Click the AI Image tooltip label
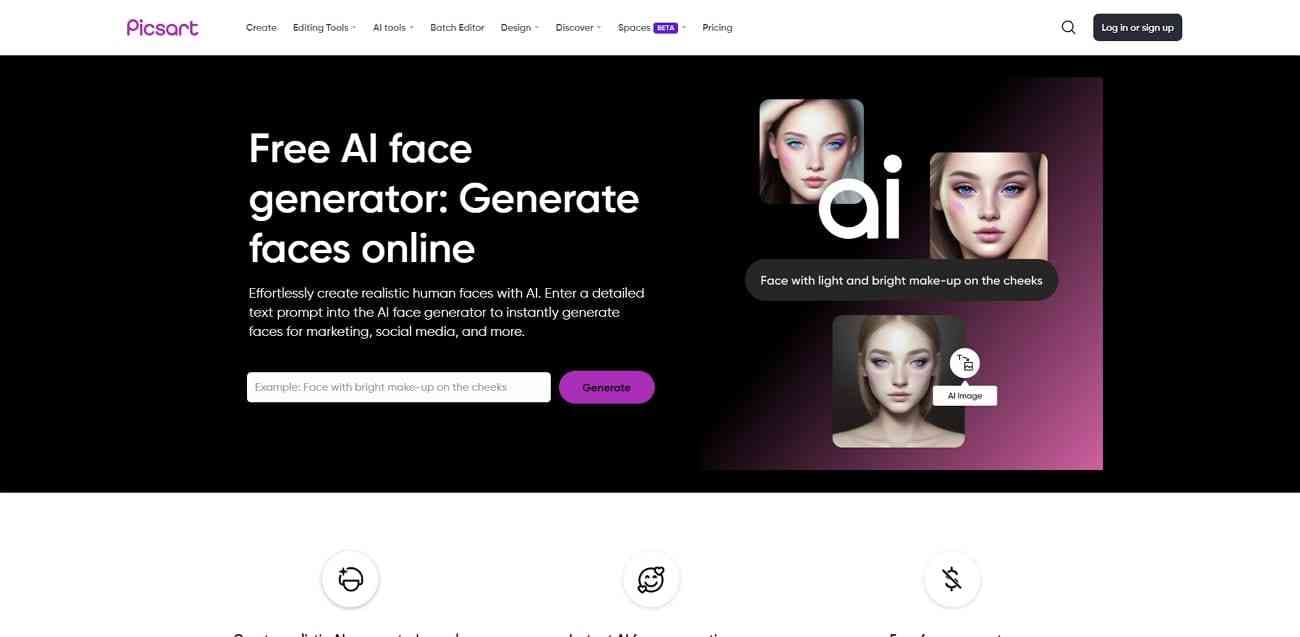The width and height of the screenshot is (1300, 637). [x=965, y=396]
